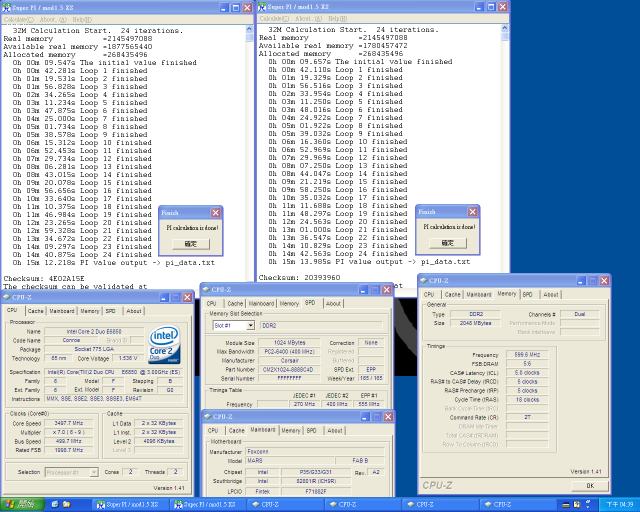Click the Checksum 4E02A15E line in left Super PI

pyautogui.click(x=44, y=278)
